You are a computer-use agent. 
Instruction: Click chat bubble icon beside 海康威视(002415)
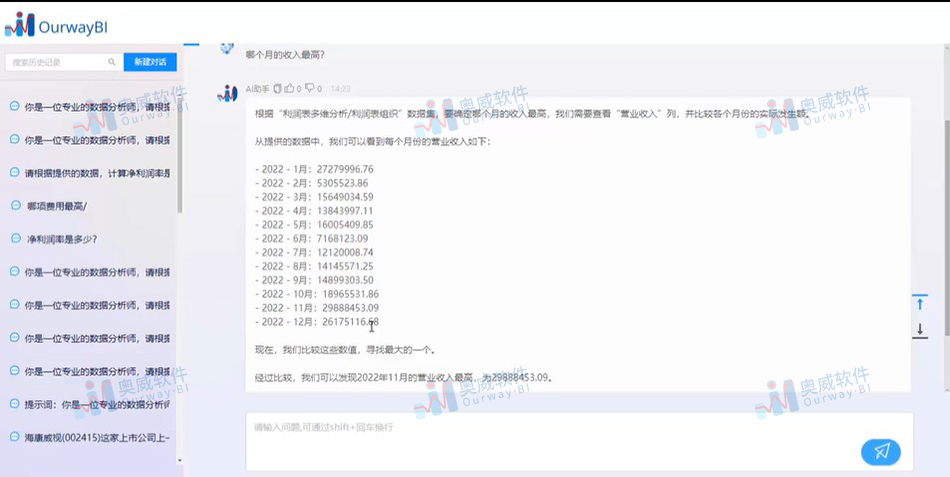point(15,436)
